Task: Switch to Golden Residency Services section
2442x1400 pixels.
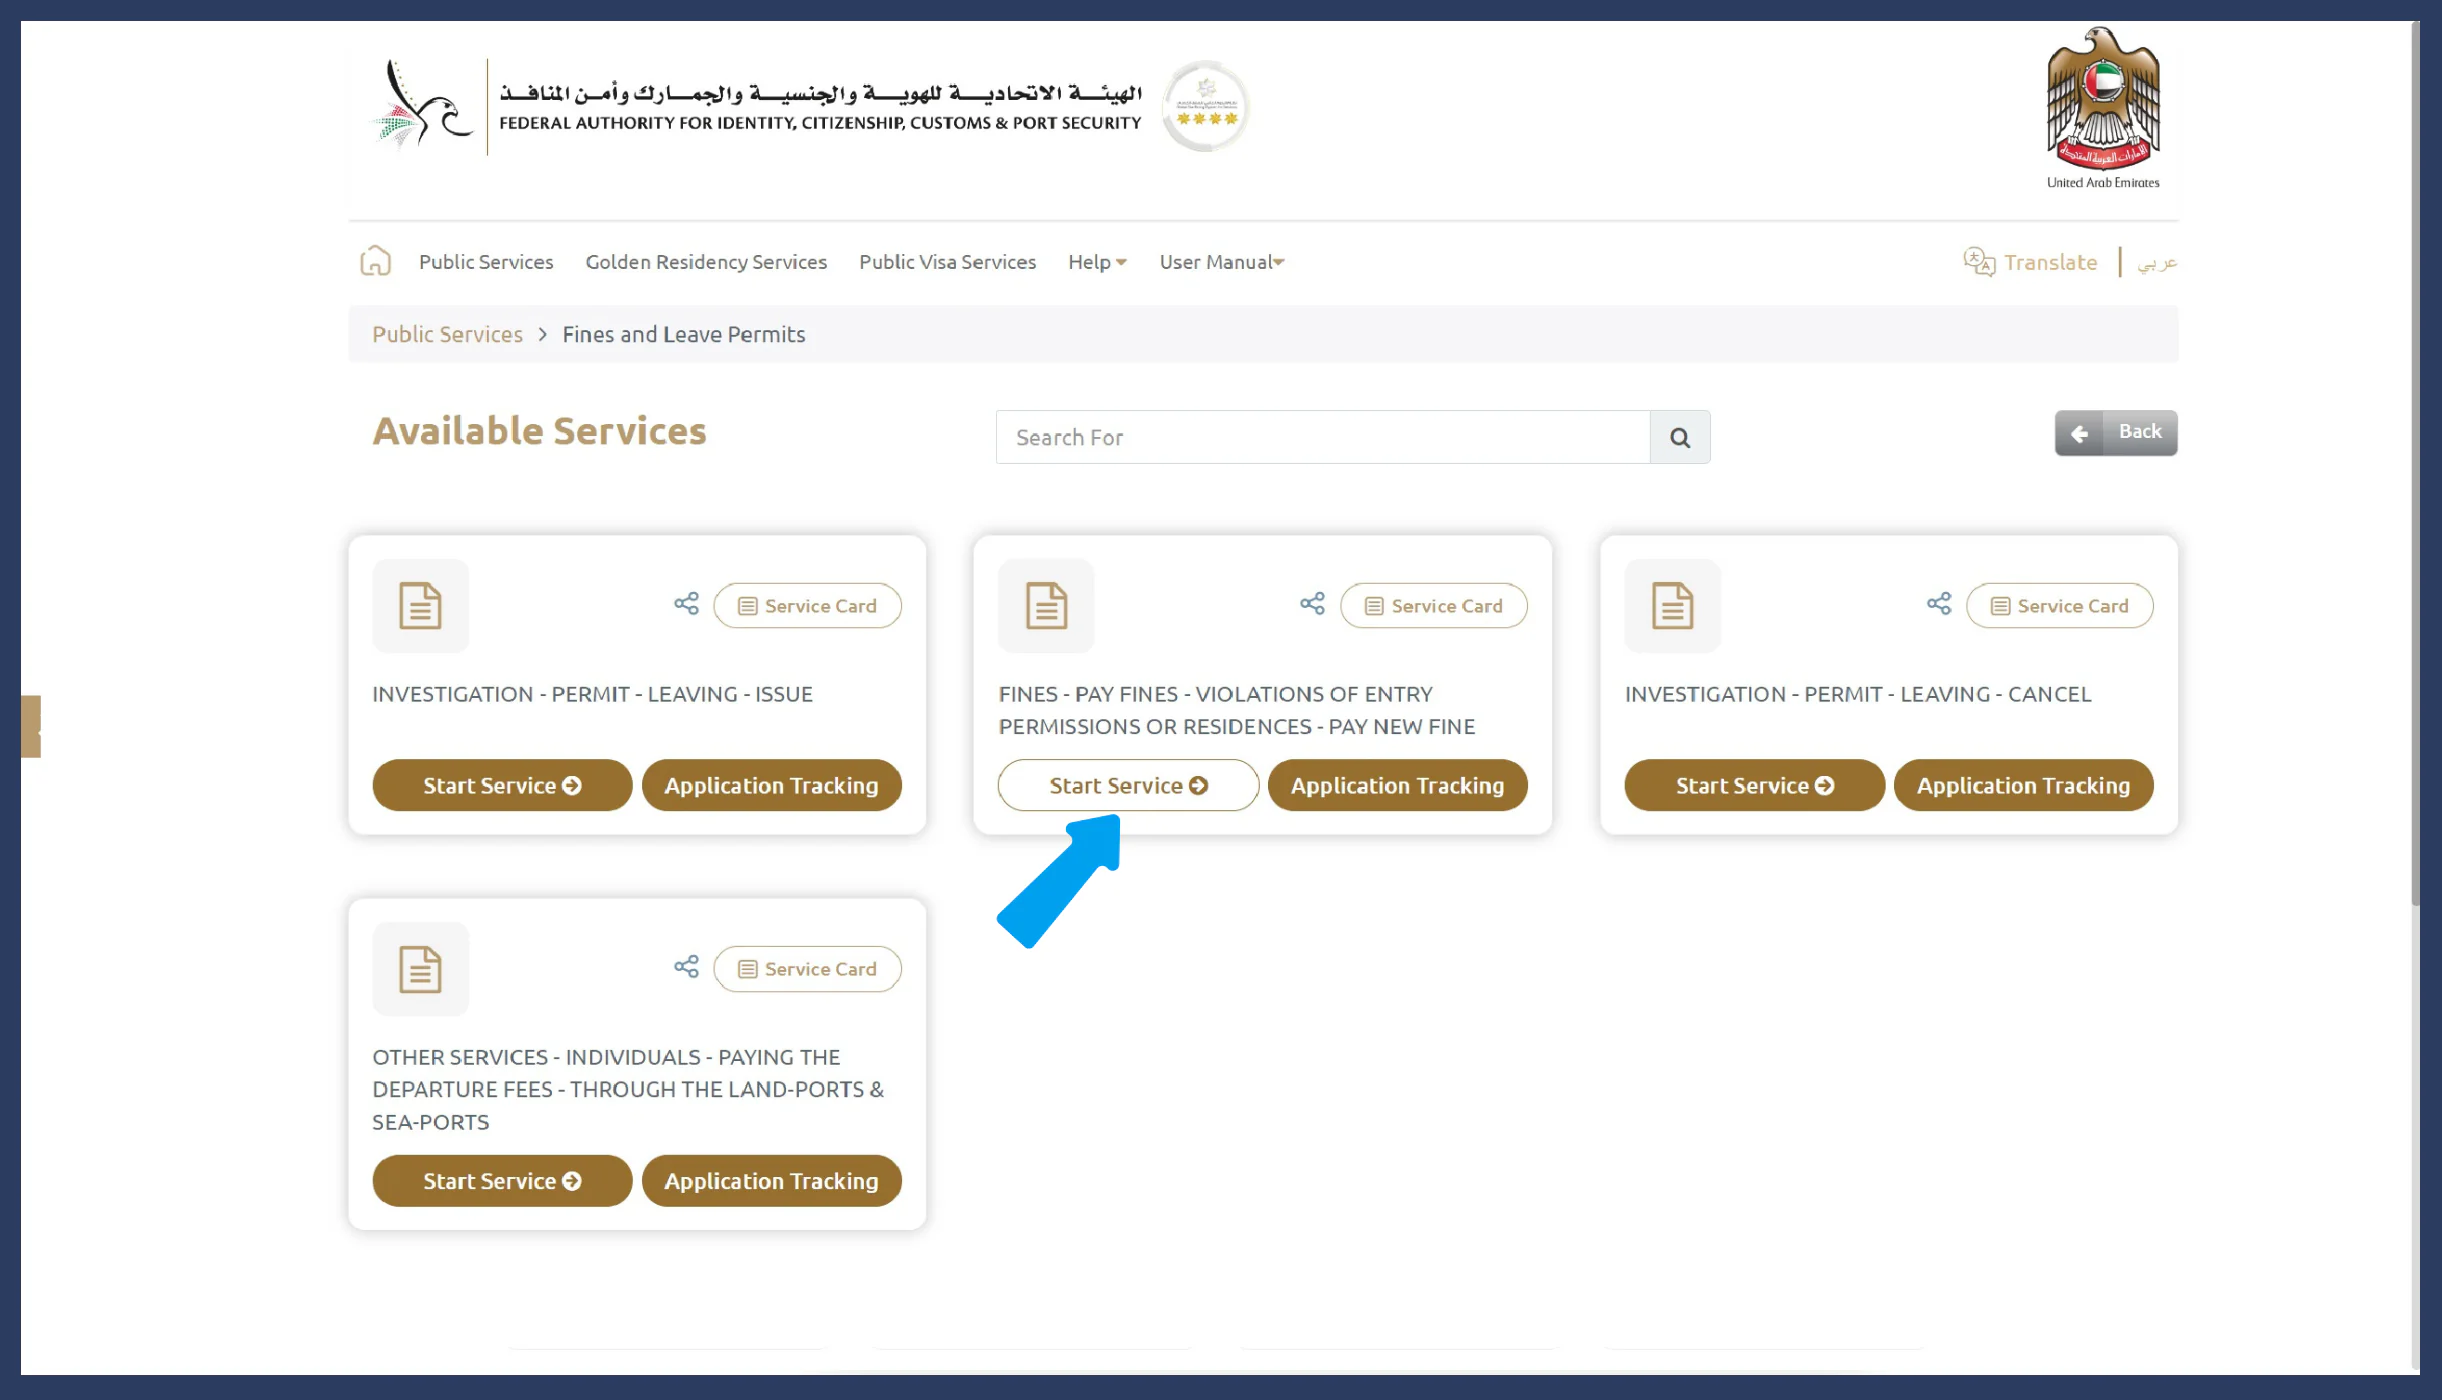Action: [705, 262]
